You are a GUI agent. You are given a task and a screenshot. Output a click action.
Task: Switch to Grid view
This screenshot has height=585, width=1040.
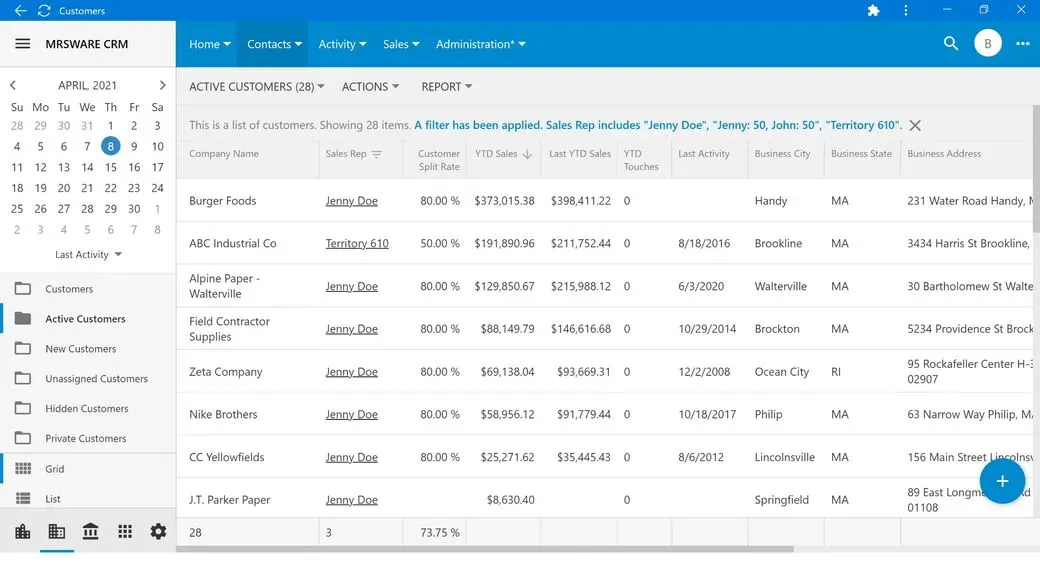pos(54,469)
